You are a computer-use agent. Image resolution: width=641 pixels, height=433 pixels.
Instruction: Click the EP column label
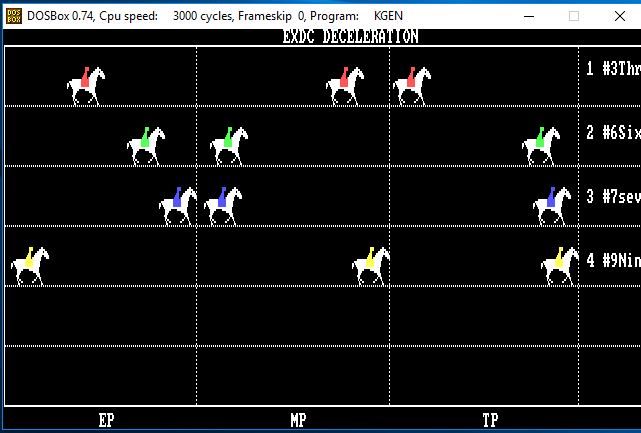[106, 420]
